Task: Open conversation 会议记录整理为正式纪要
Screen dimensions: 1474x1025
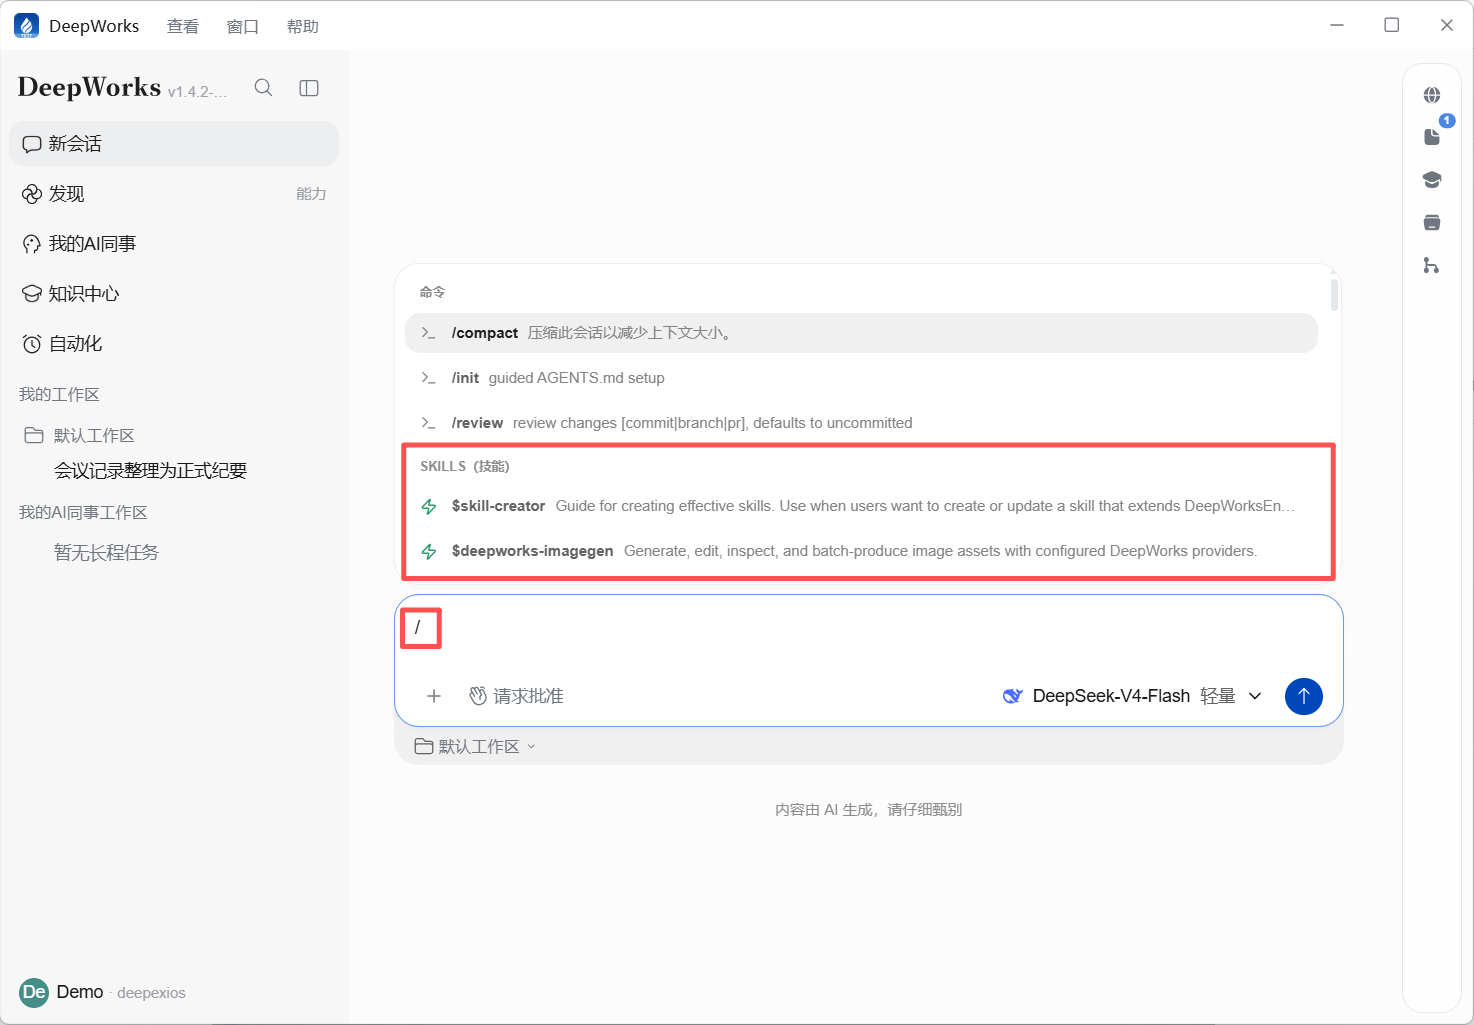Action: (x=150, y=471)
